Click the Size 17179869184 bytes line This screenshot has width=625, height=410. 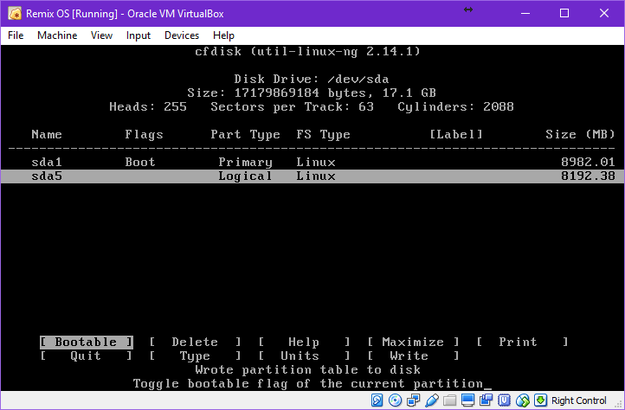click(x=311, y=93)
